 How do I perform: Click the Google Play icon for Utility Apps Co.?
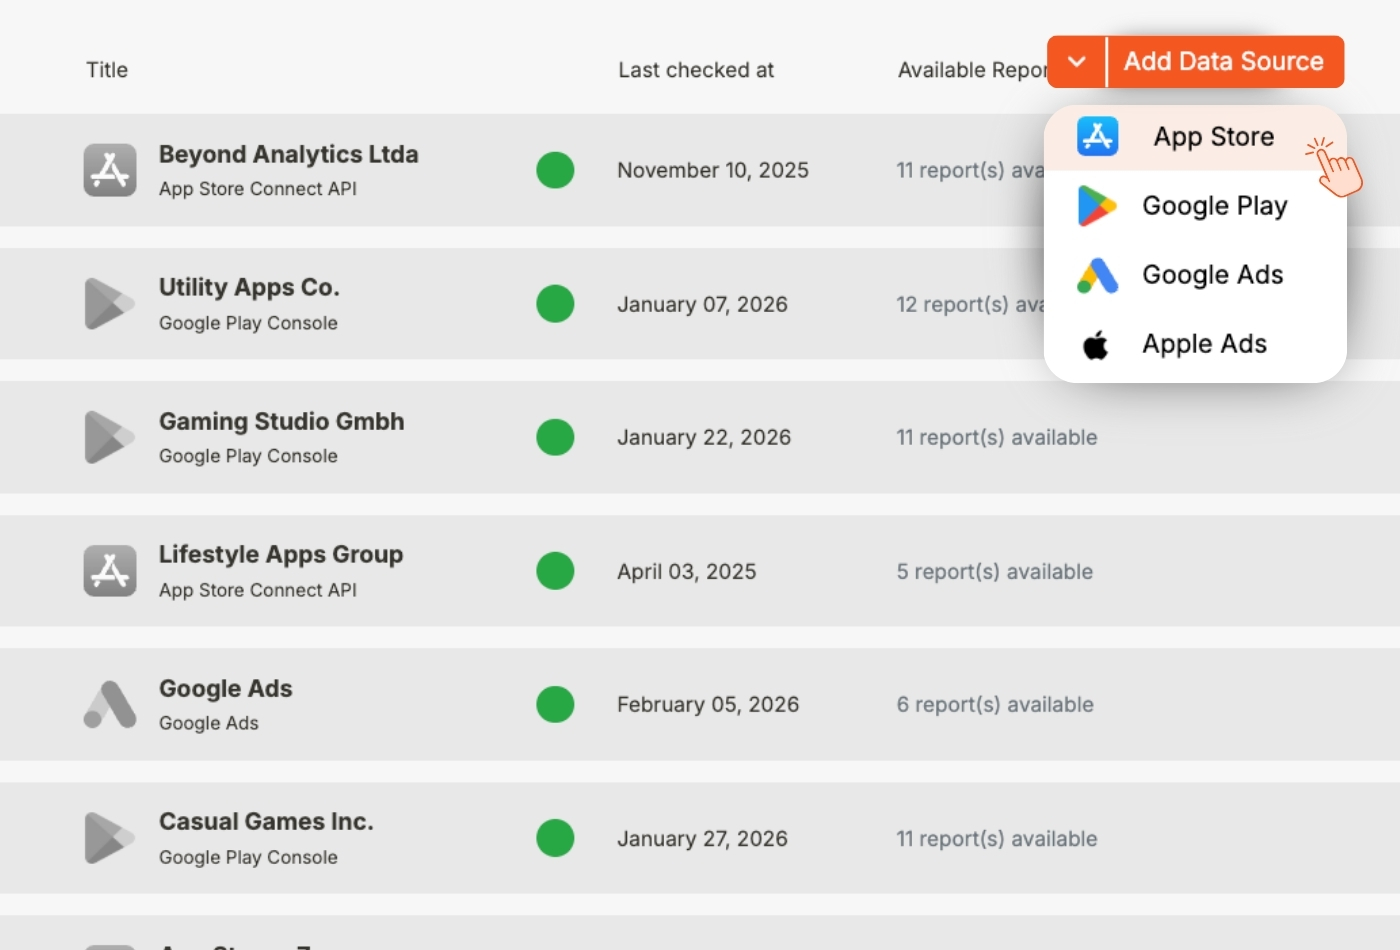[x=110, y=304]
